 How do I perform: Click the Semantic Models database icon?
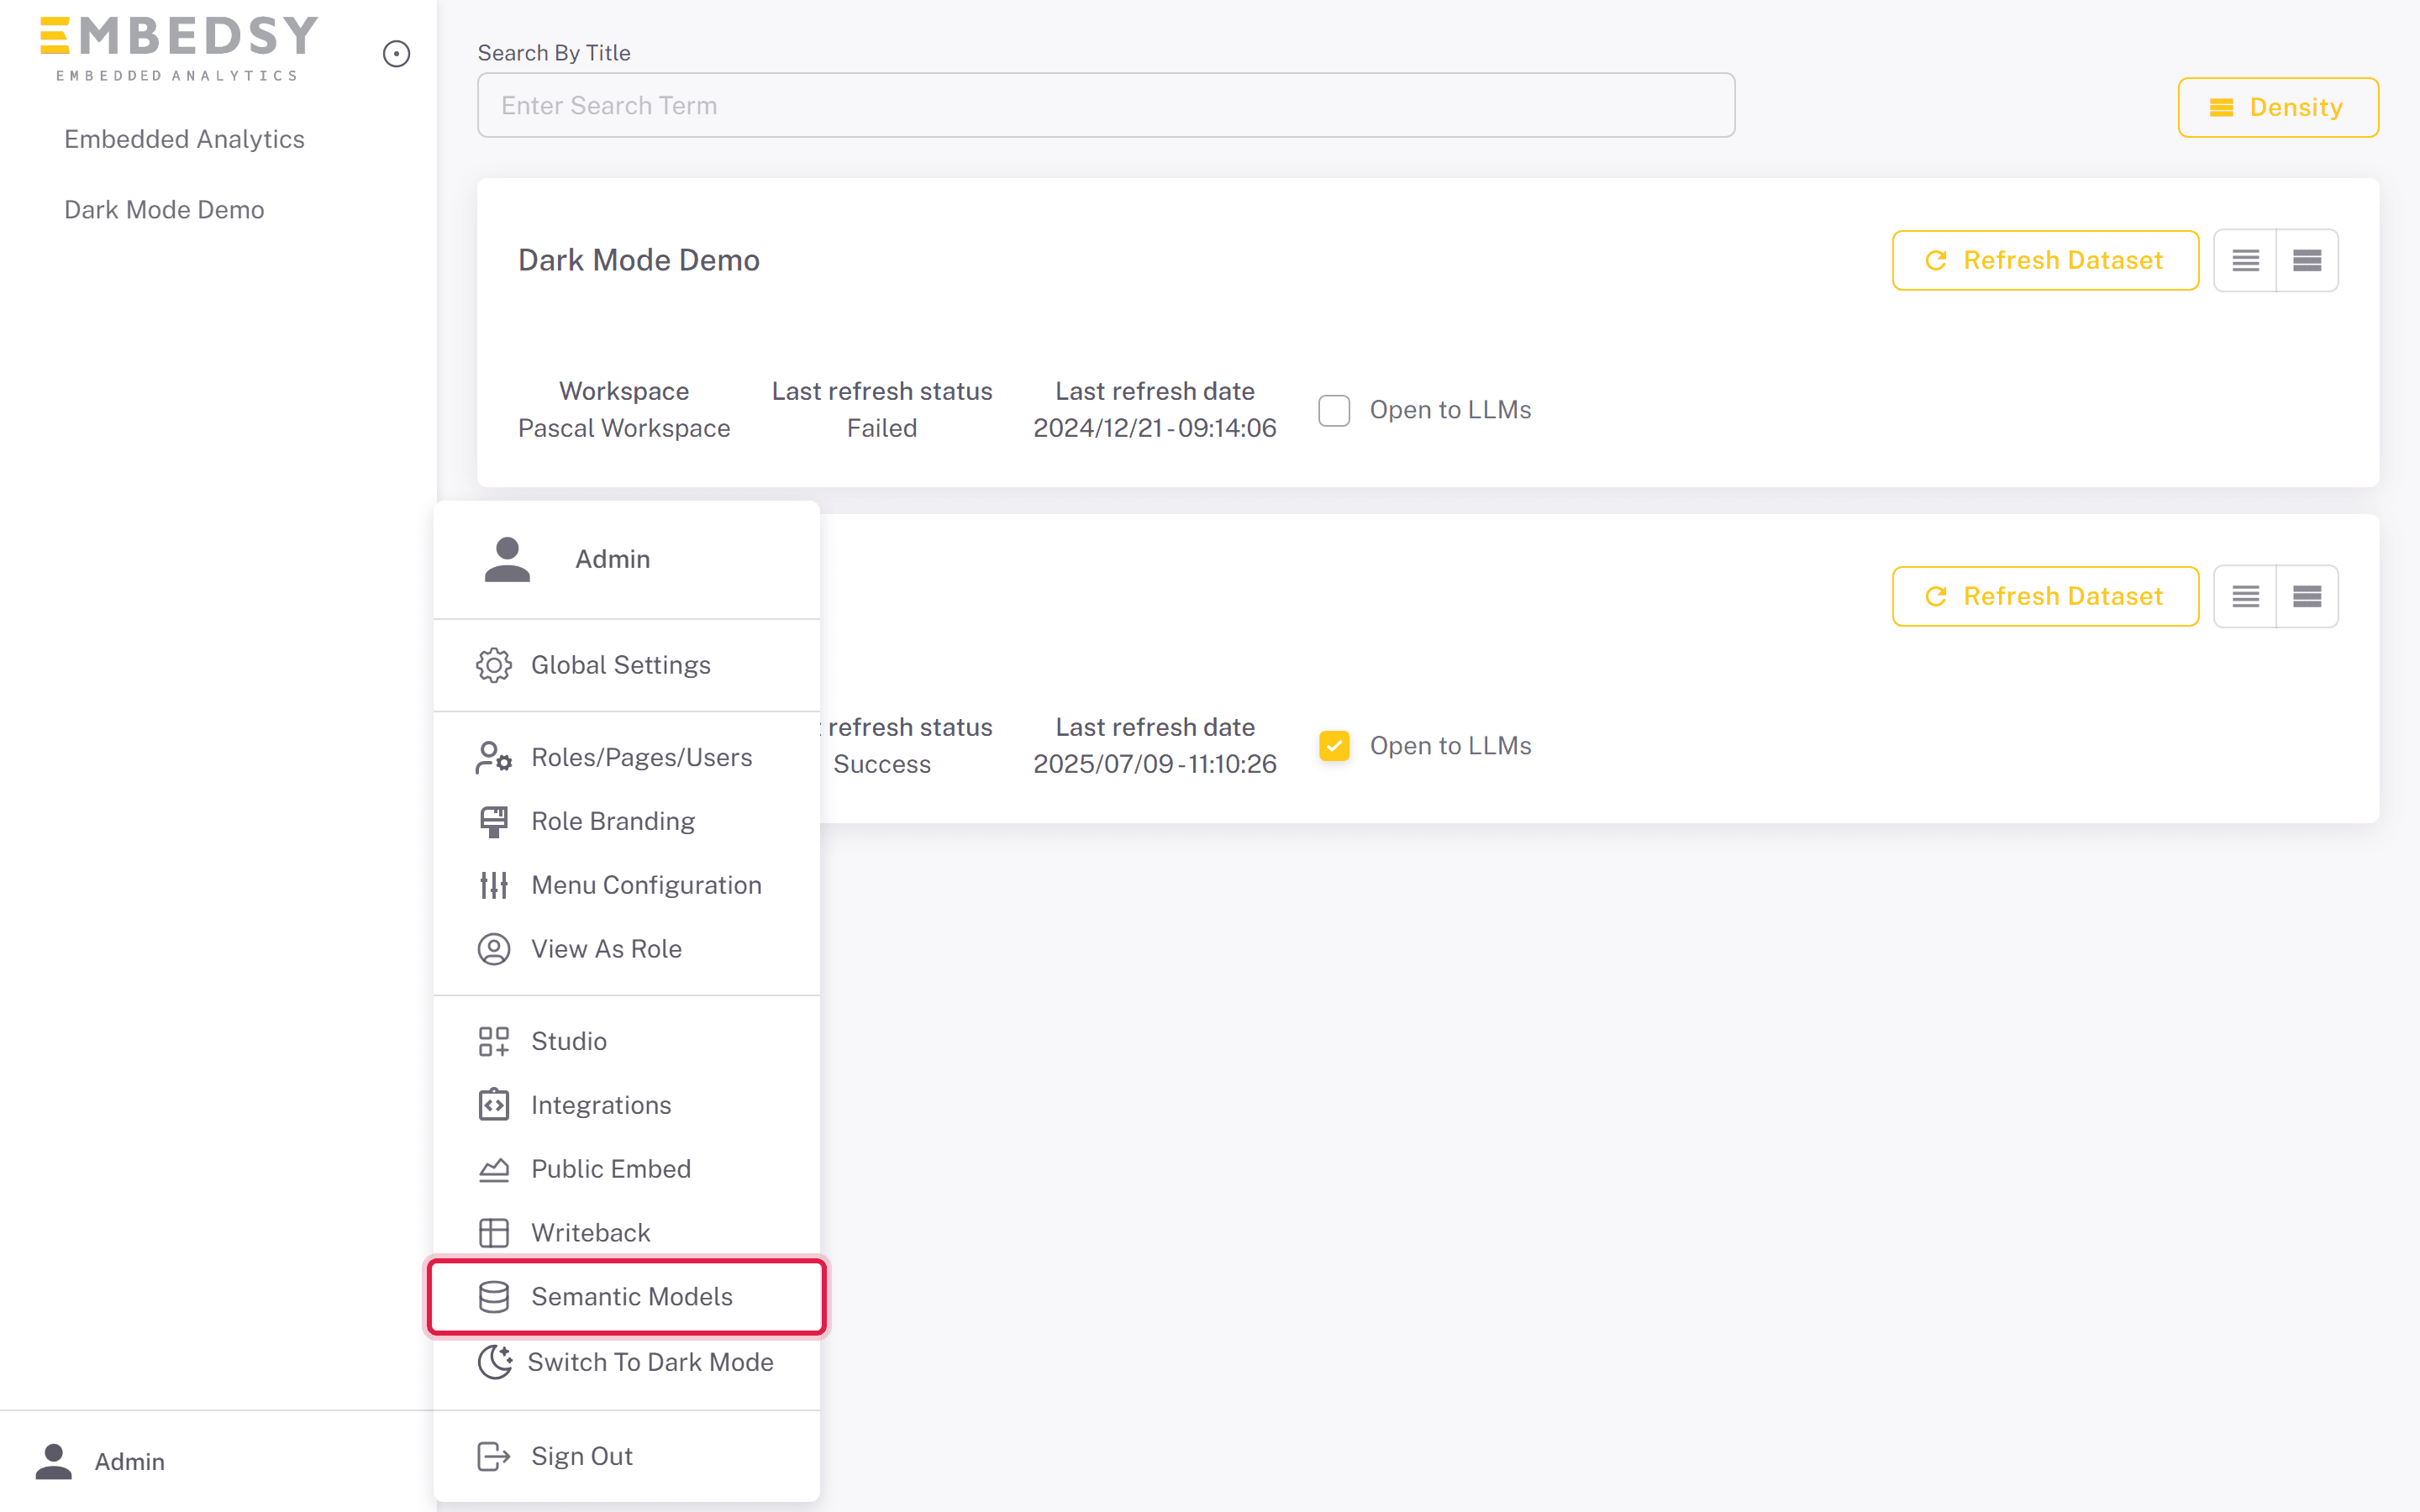[494, 1297]
